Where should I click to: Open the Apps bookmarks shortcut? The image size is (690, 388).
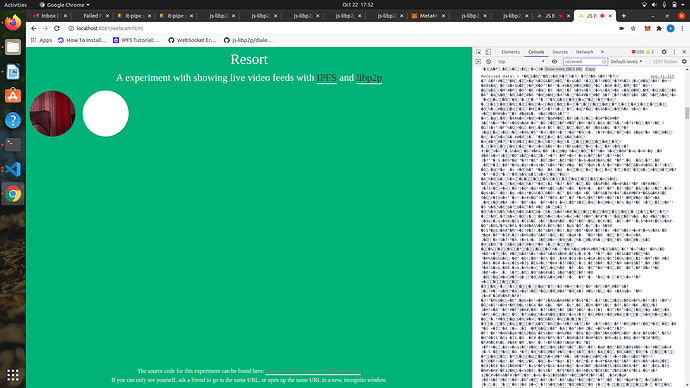41,40
